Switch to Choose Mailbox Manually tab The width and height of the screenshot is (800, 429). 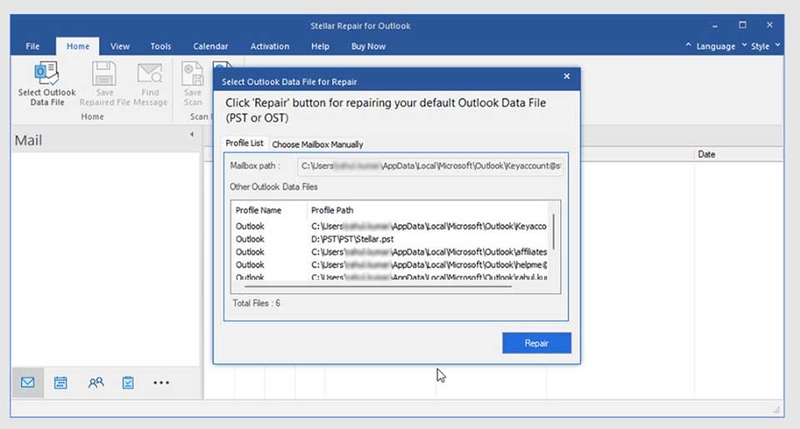(x=317, y=144)
